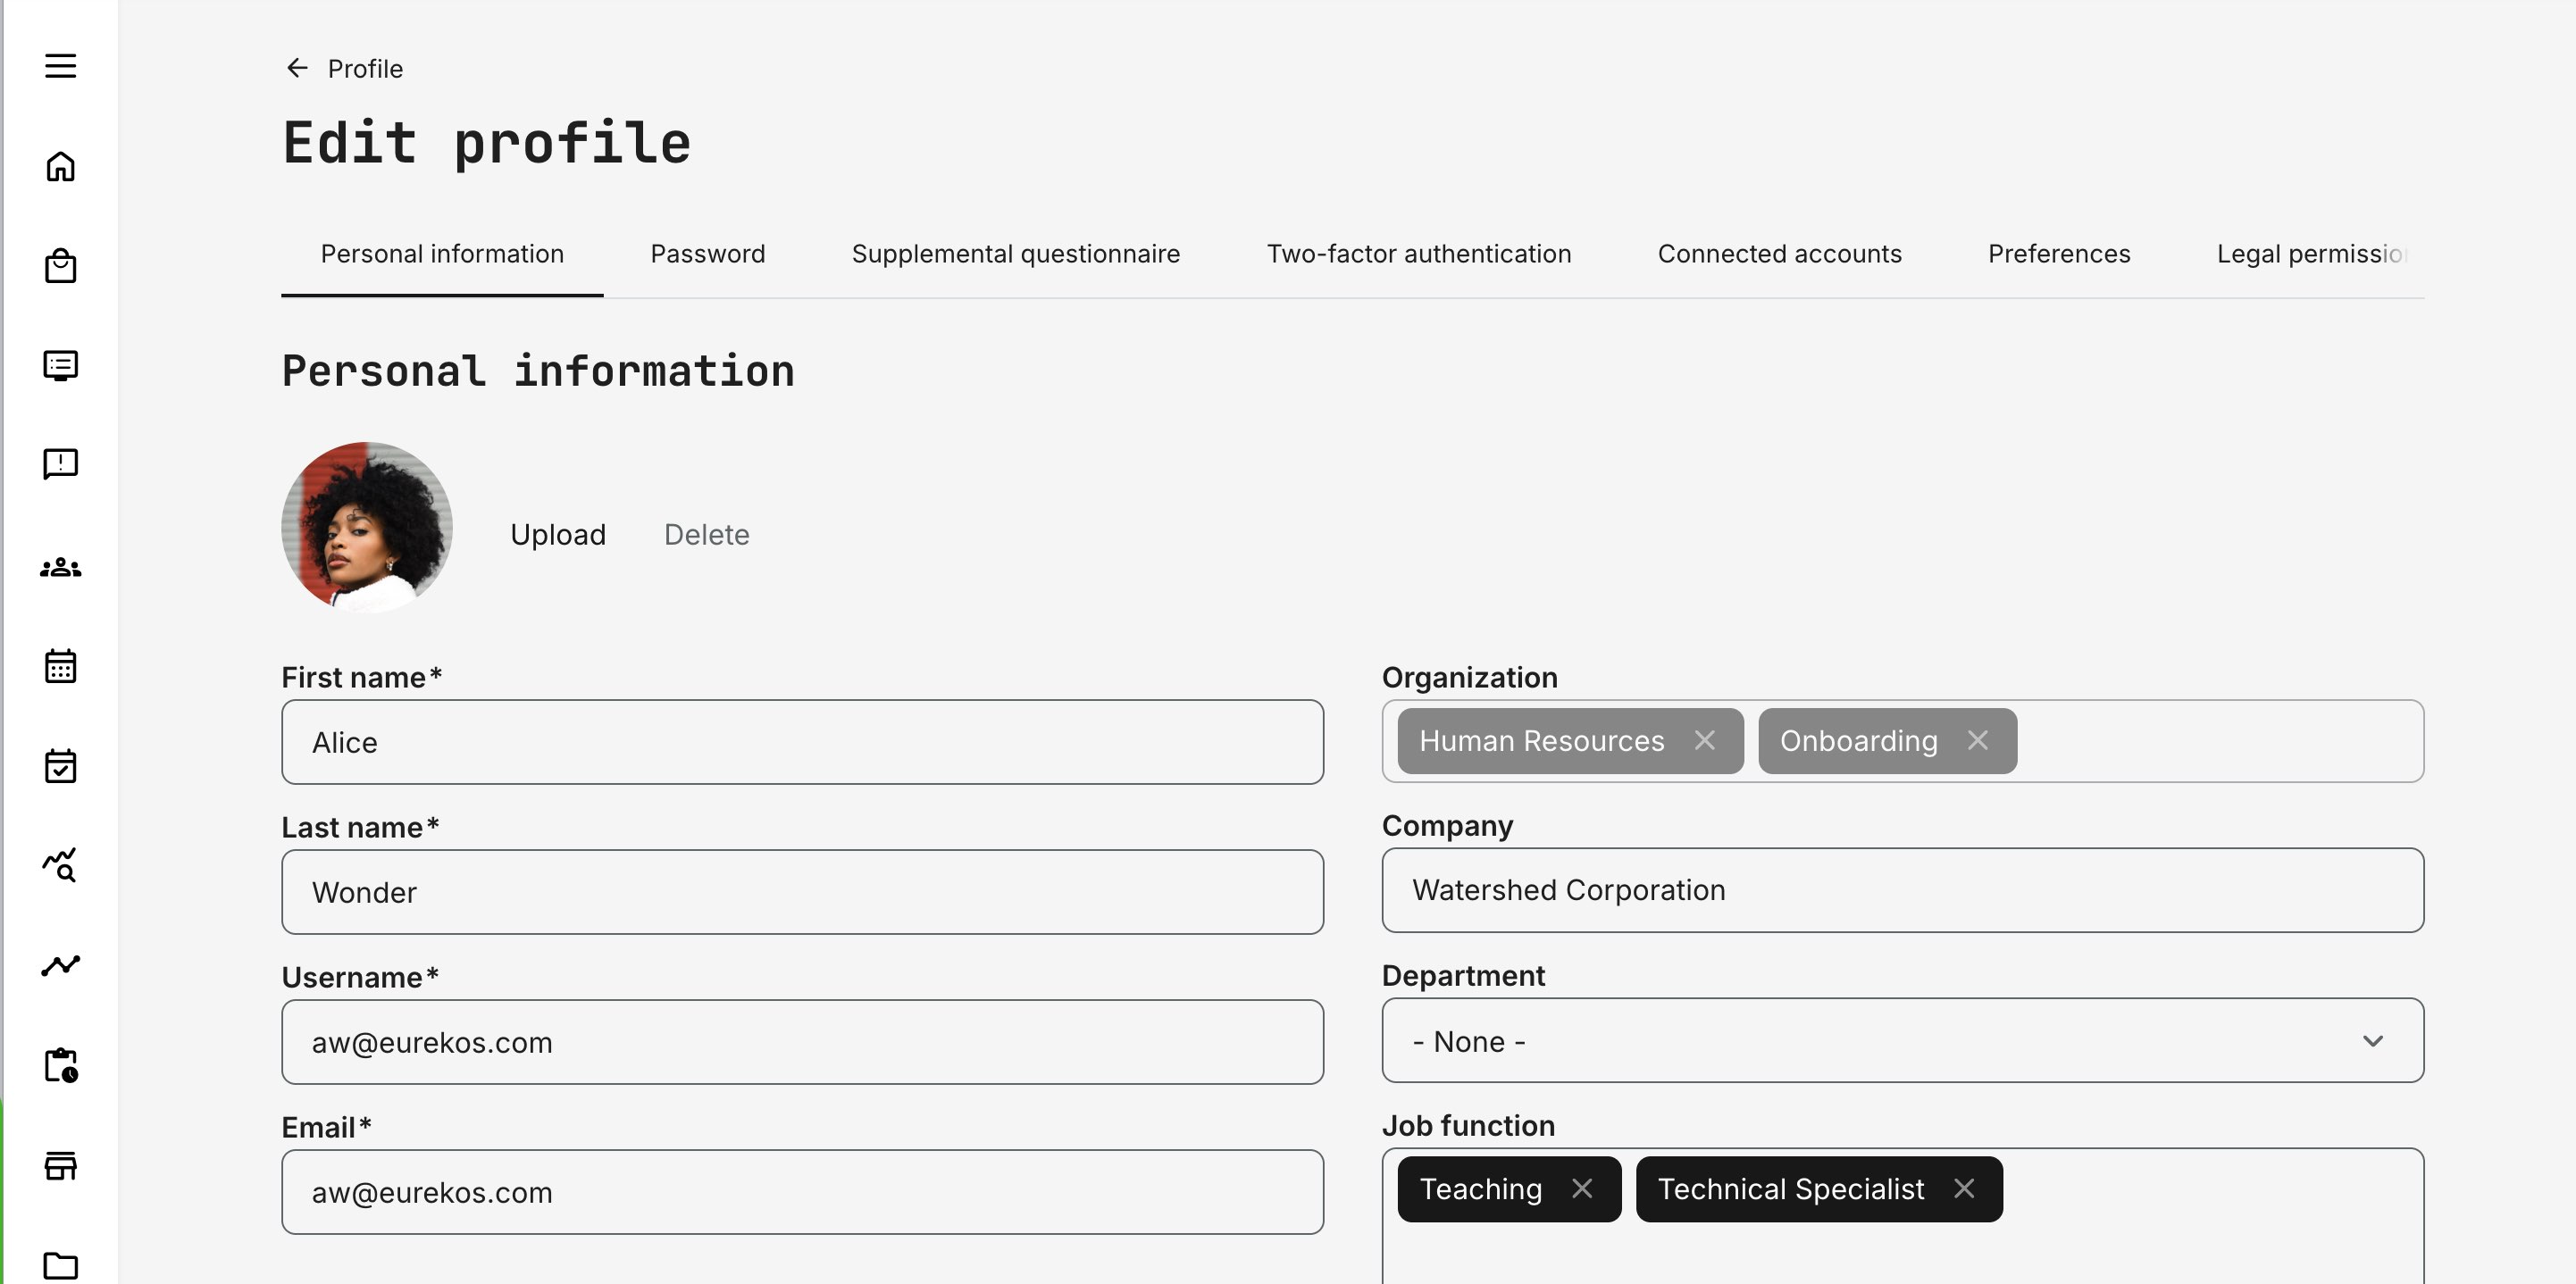Open the scheduled tasks calendar-check icon
The width and height of the screenshot is (2576, 1284).
(x=61, y=765)
